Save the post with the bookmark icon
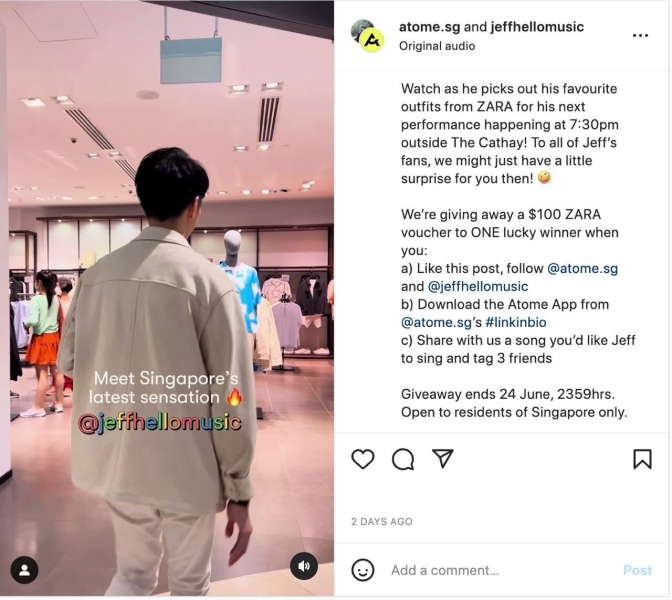672x600 pixels. (643, 459)
